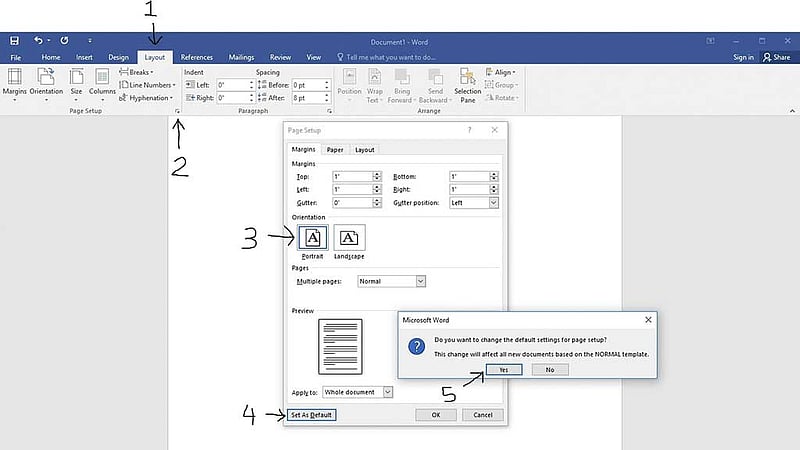Viewport: 800px width, 450px height.
Task: Open the Hyphenation dropdown
Action: point(146,97)
